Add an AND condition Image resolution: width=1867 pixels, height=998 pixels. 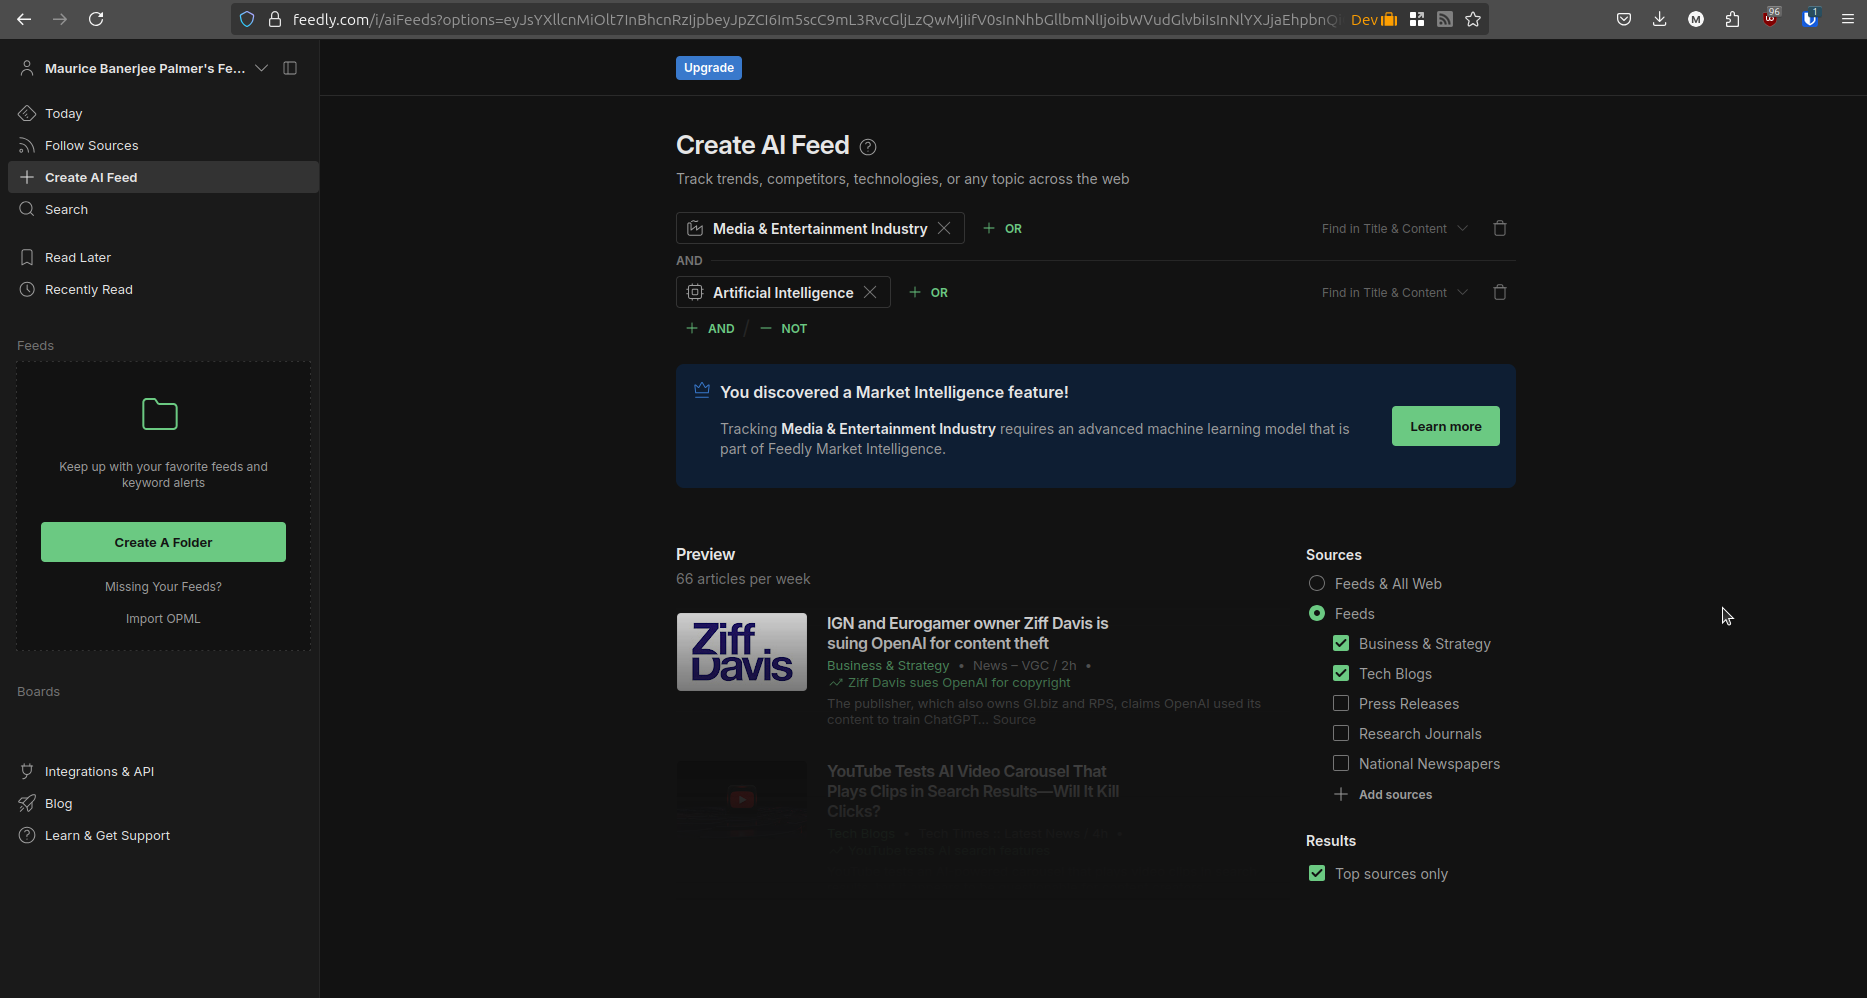click(x=710, y=329)
